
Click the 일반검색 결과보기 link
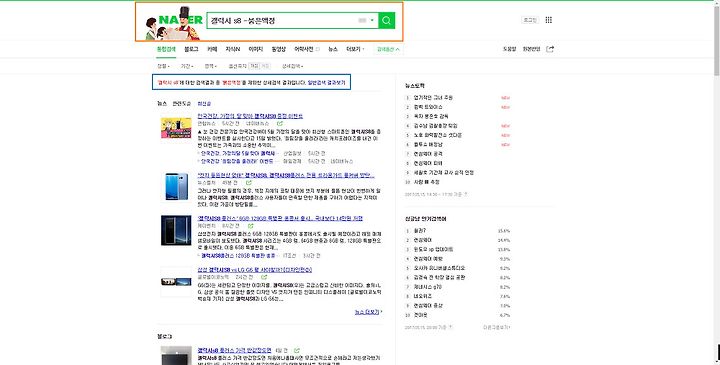pyautogui.click(x=326, y=83)
